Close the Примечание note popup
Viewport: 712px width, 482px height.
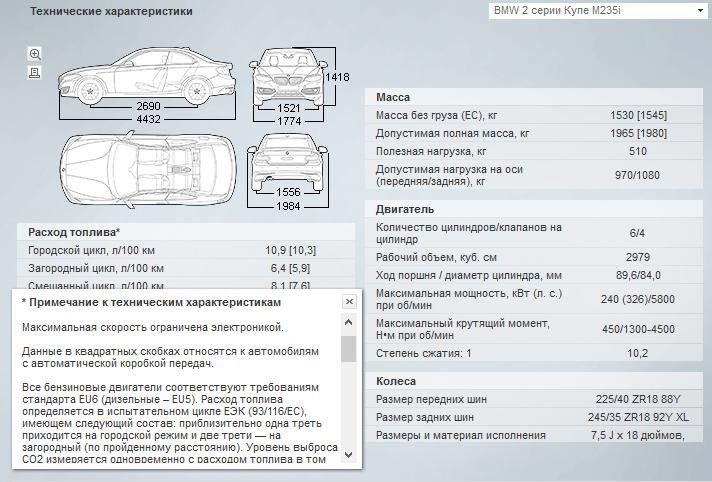349,302
